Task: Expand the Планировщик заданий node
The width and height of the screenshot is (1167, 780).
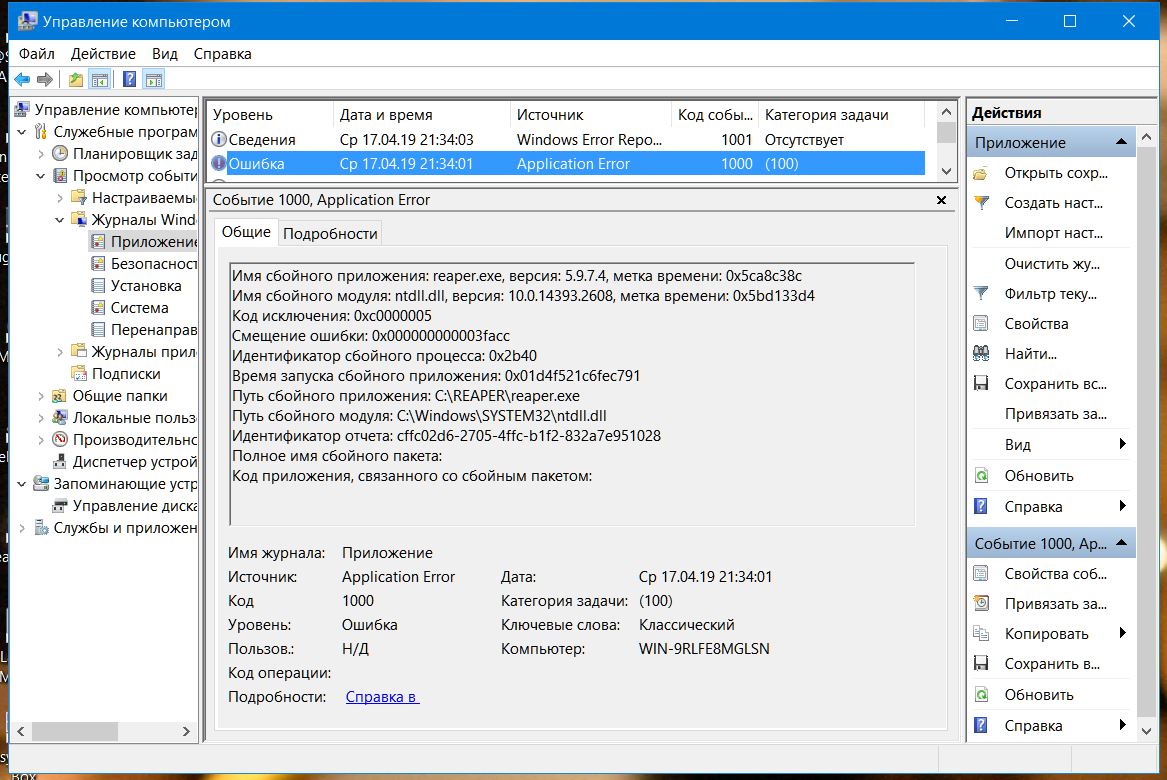Action: point(41,154)
